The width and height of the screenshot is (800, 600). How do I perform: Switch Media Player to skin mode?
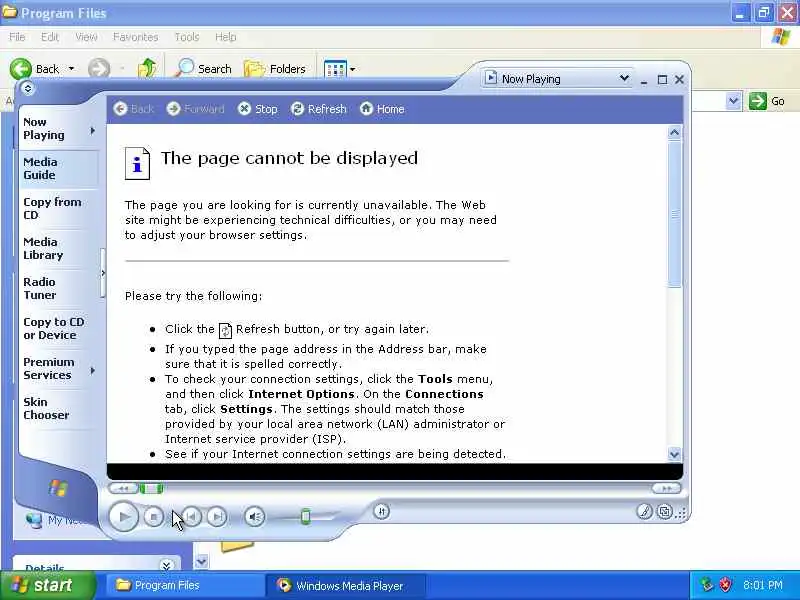point(664,511)
